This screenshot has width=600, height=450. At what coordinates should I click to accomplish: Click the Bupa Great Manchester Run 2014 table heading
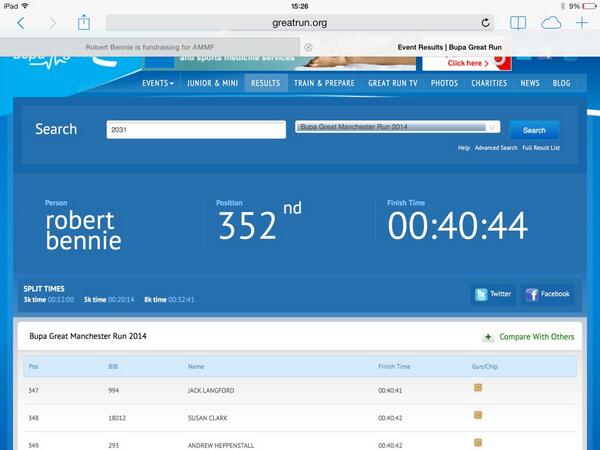point(88,336)
